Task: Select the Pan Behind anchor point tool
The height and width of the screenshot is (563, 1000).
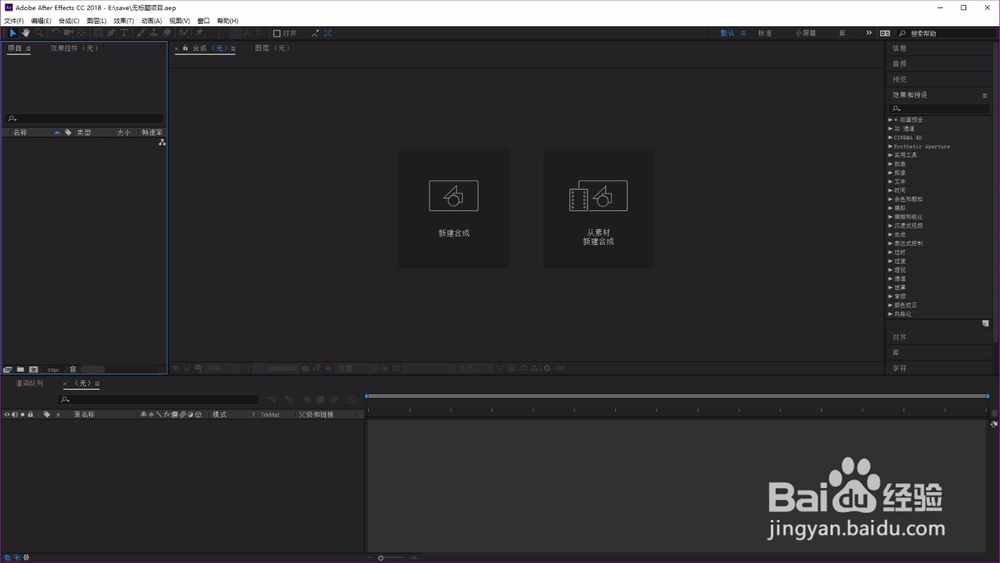Action: pyautogui.click(x=82, y=33)
